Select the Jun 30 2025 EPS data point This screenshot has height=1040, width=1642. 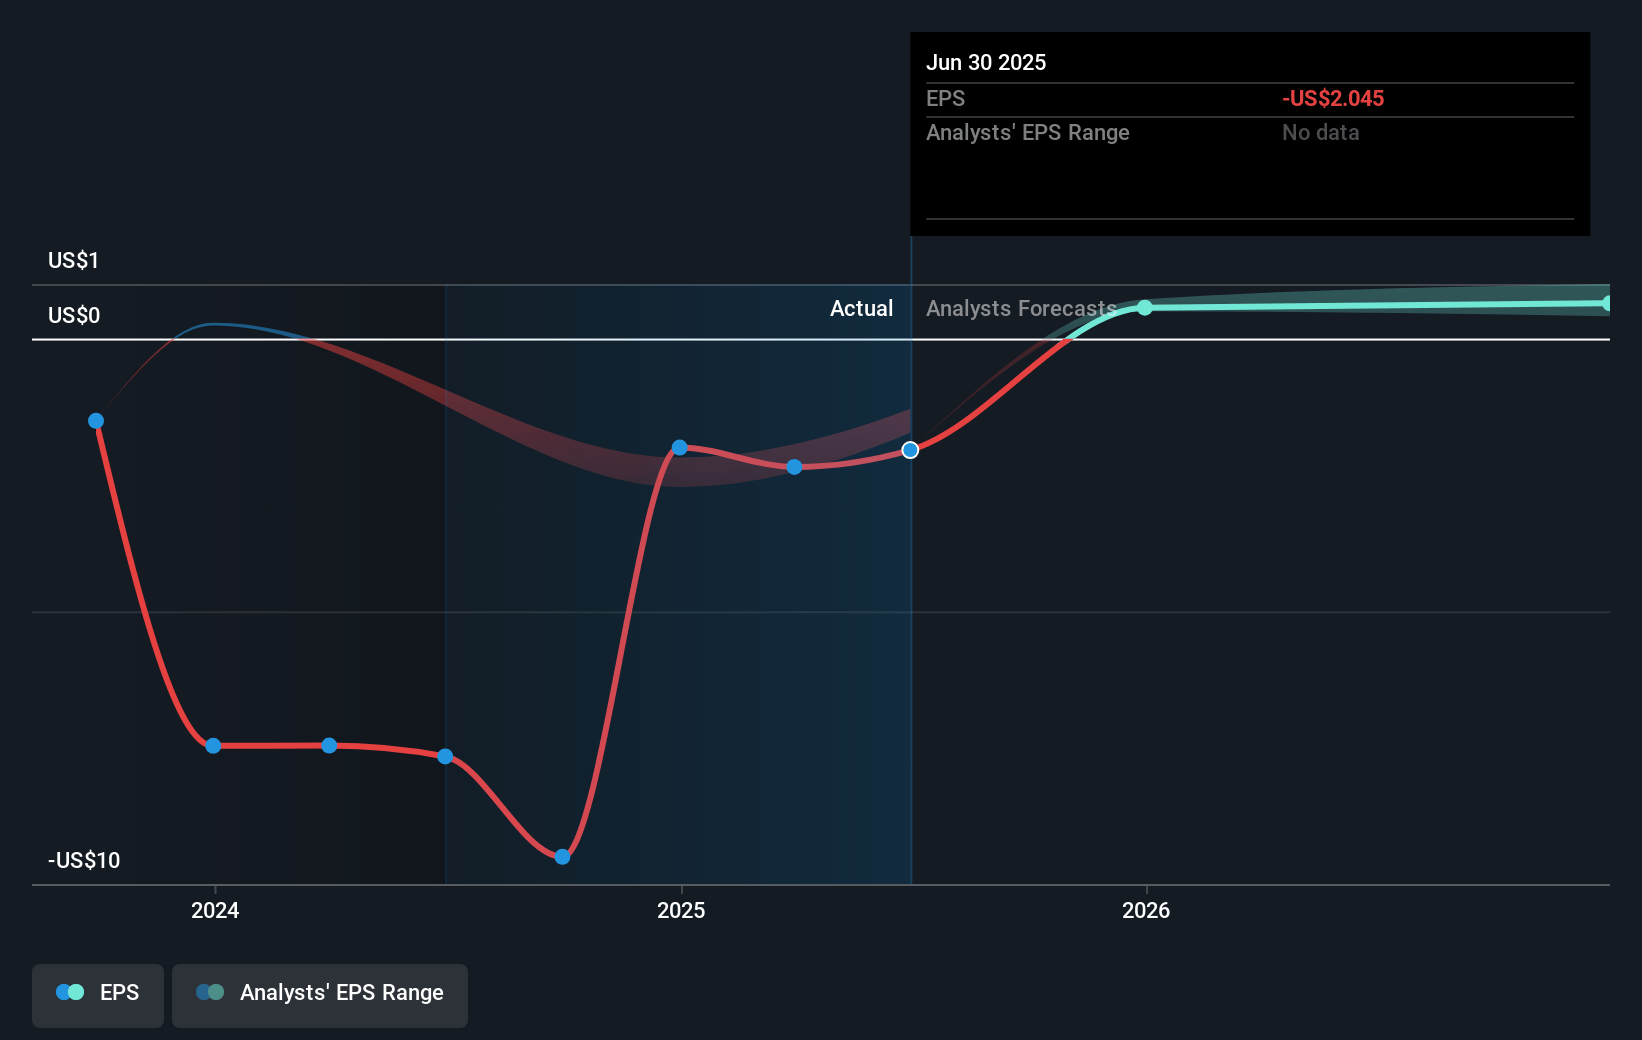910,450
